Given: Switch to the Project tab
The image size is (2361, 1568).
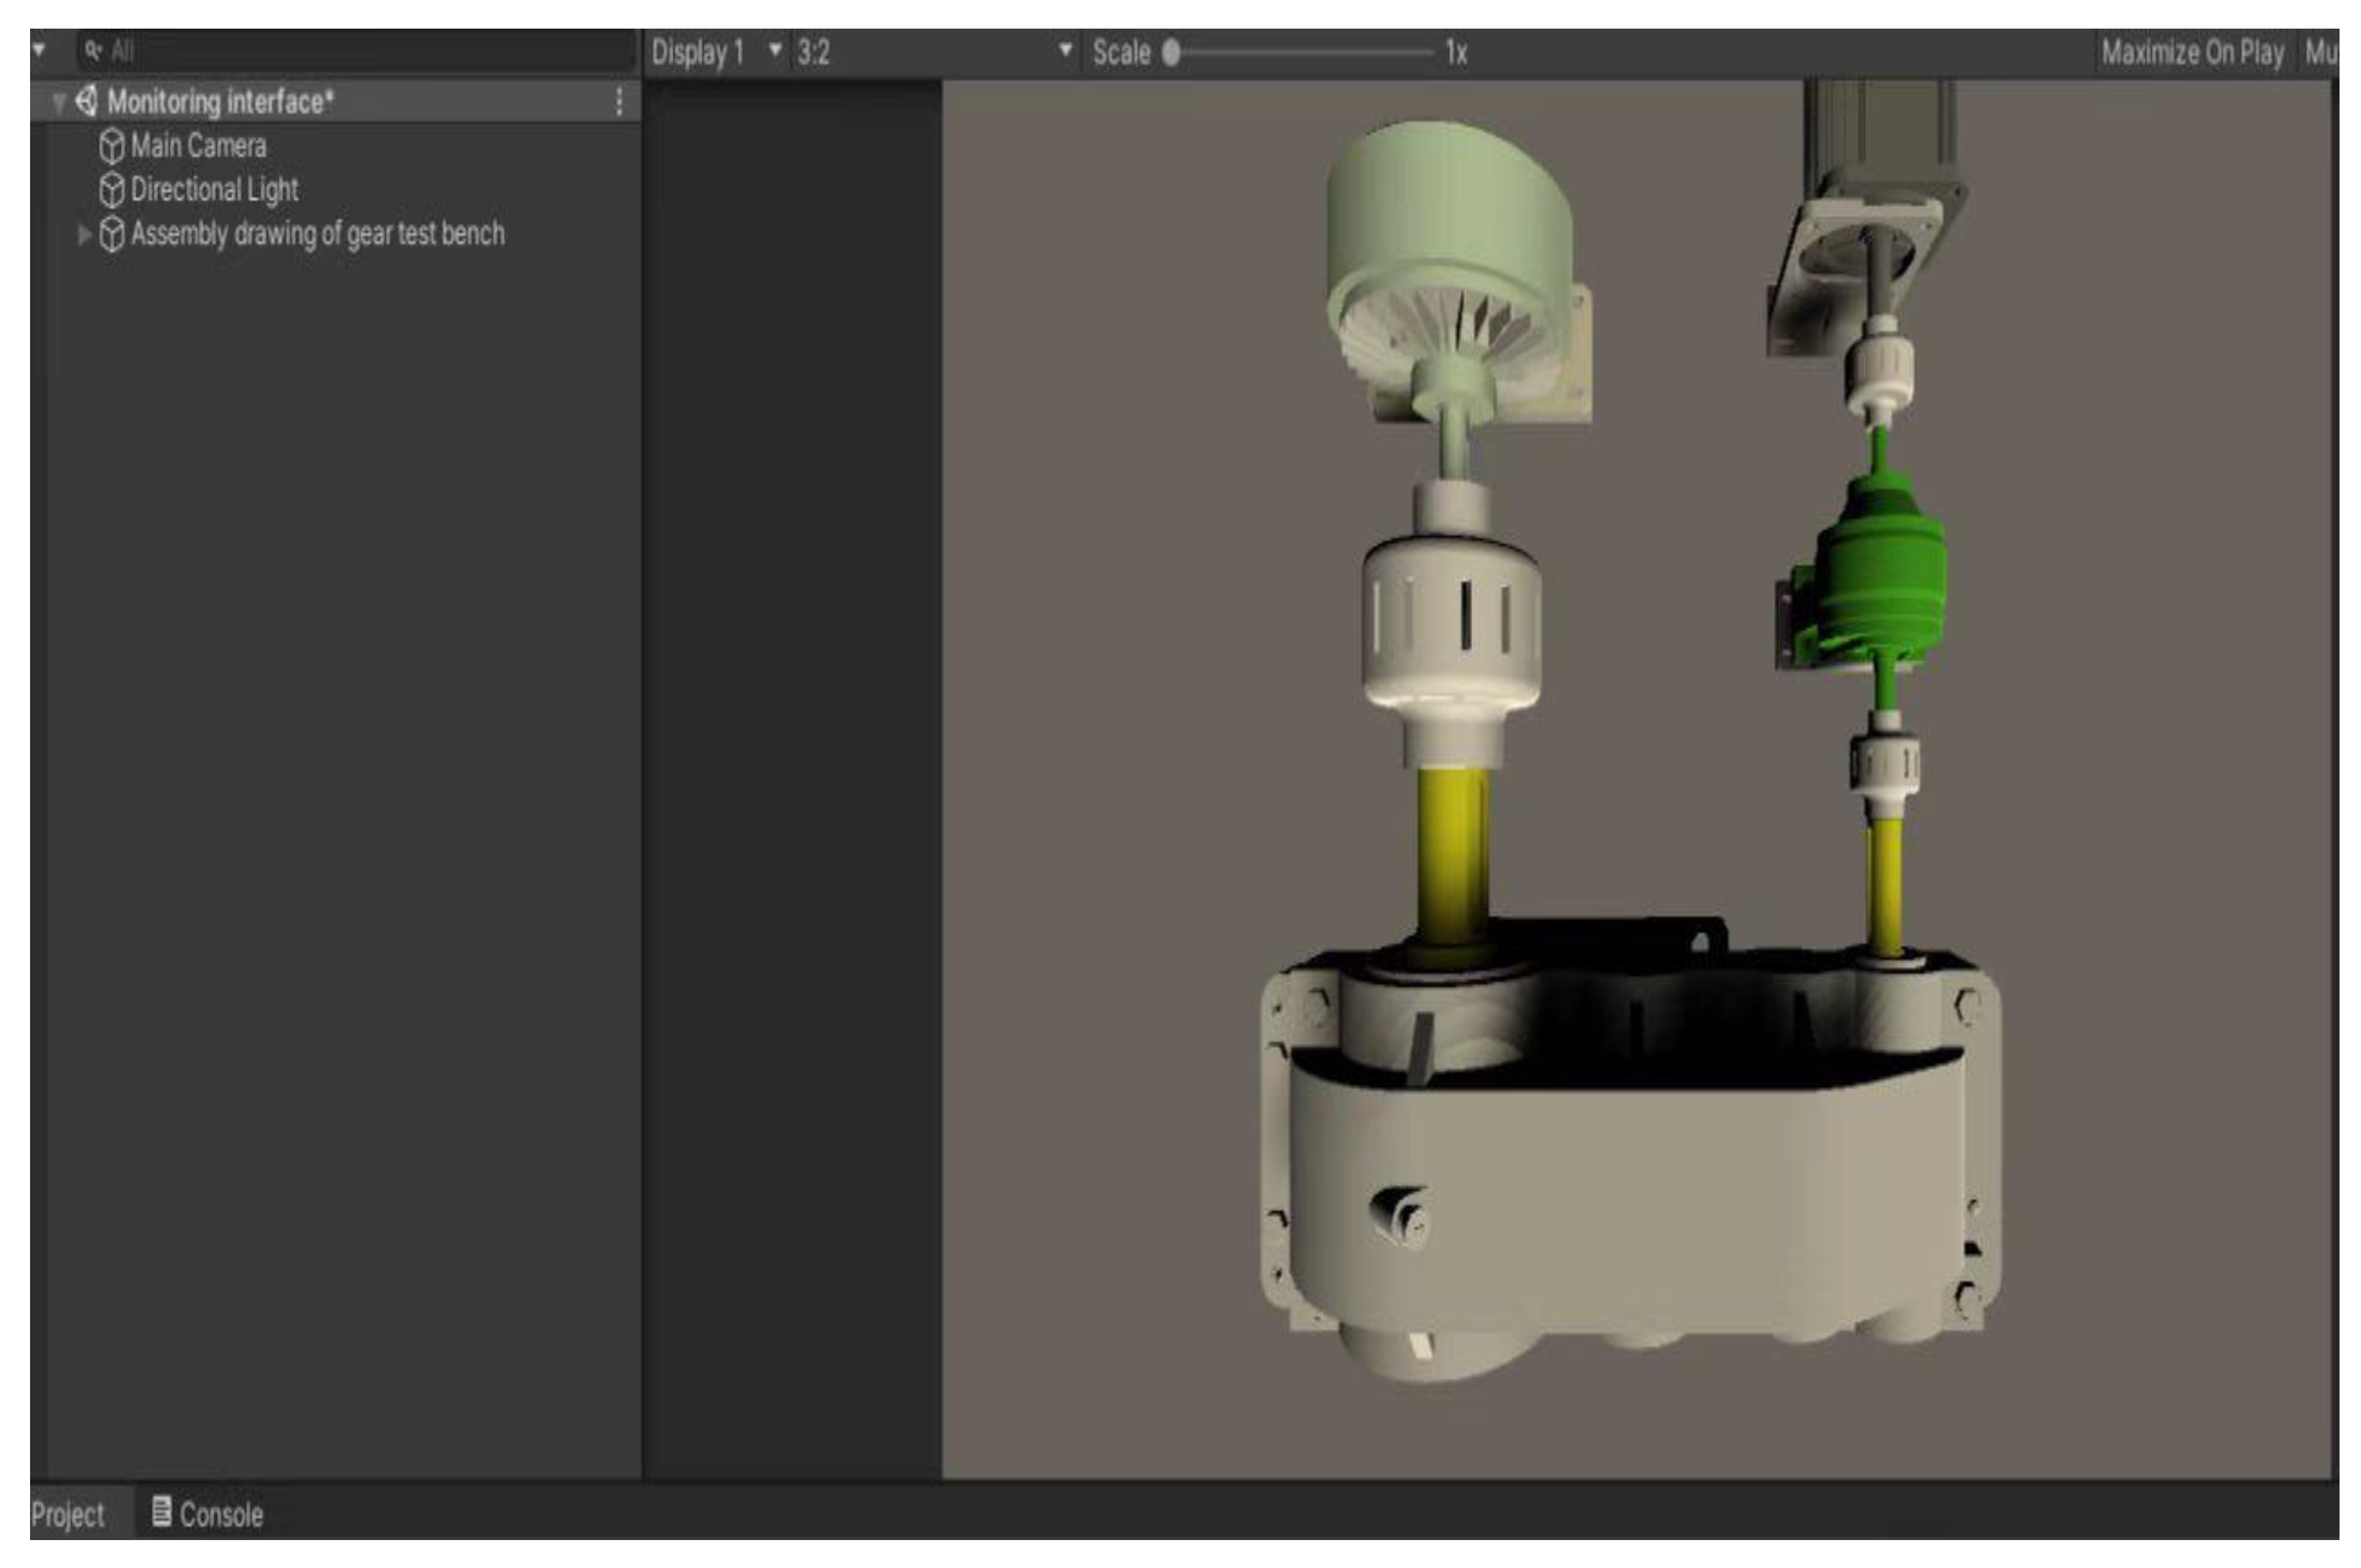Looking at the screenshot, I should tap(67, 1514).
